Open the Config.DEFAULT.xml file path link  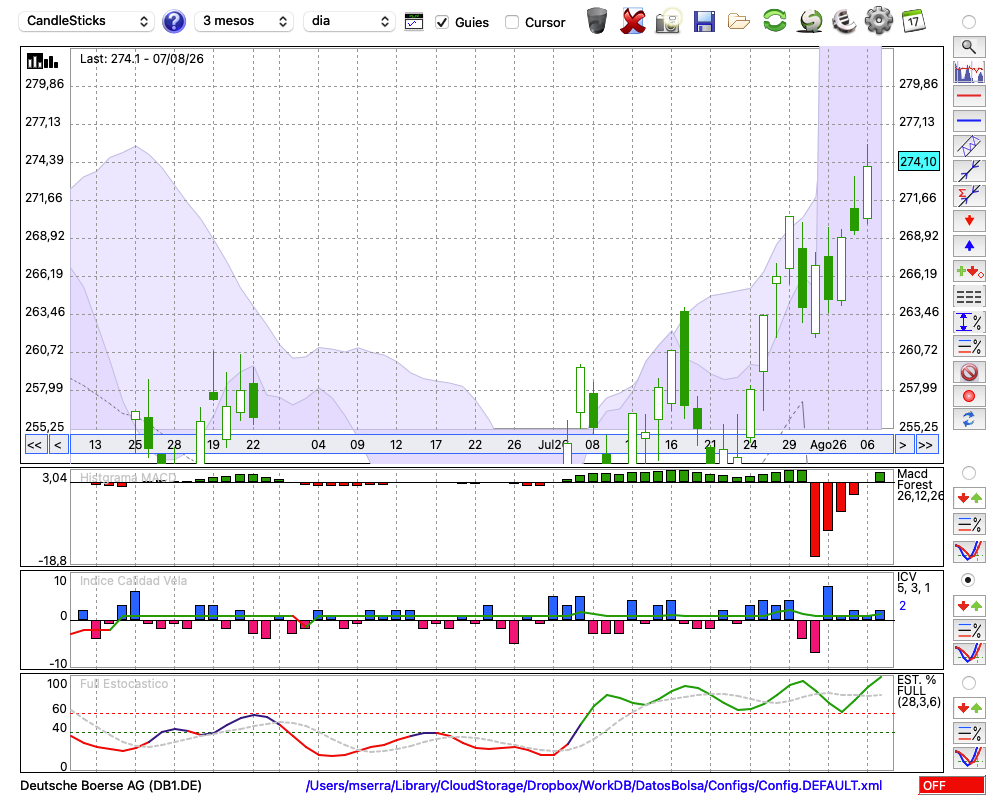pos(594,785)
